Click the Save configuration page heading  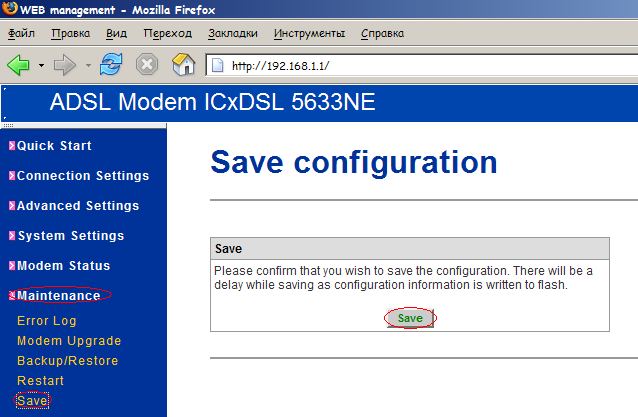coord(354,162)
